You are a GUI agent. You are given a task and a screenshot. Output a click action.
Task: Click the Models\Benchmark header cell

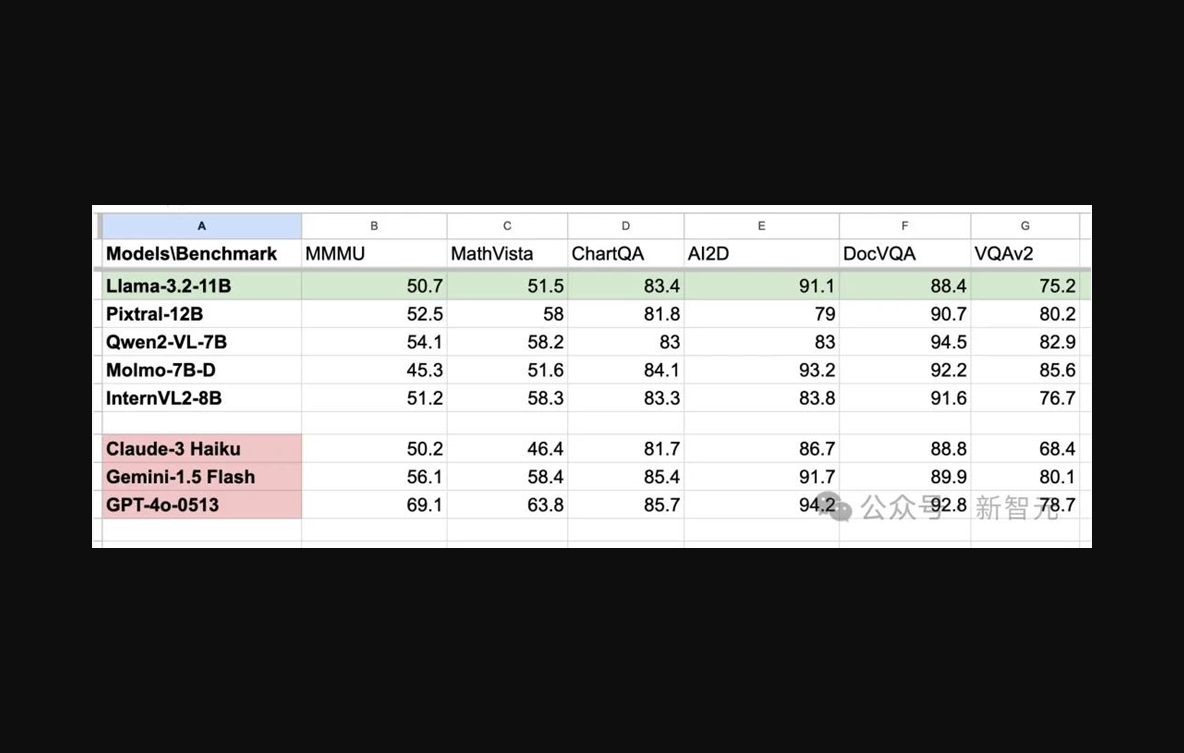point(192,254)
